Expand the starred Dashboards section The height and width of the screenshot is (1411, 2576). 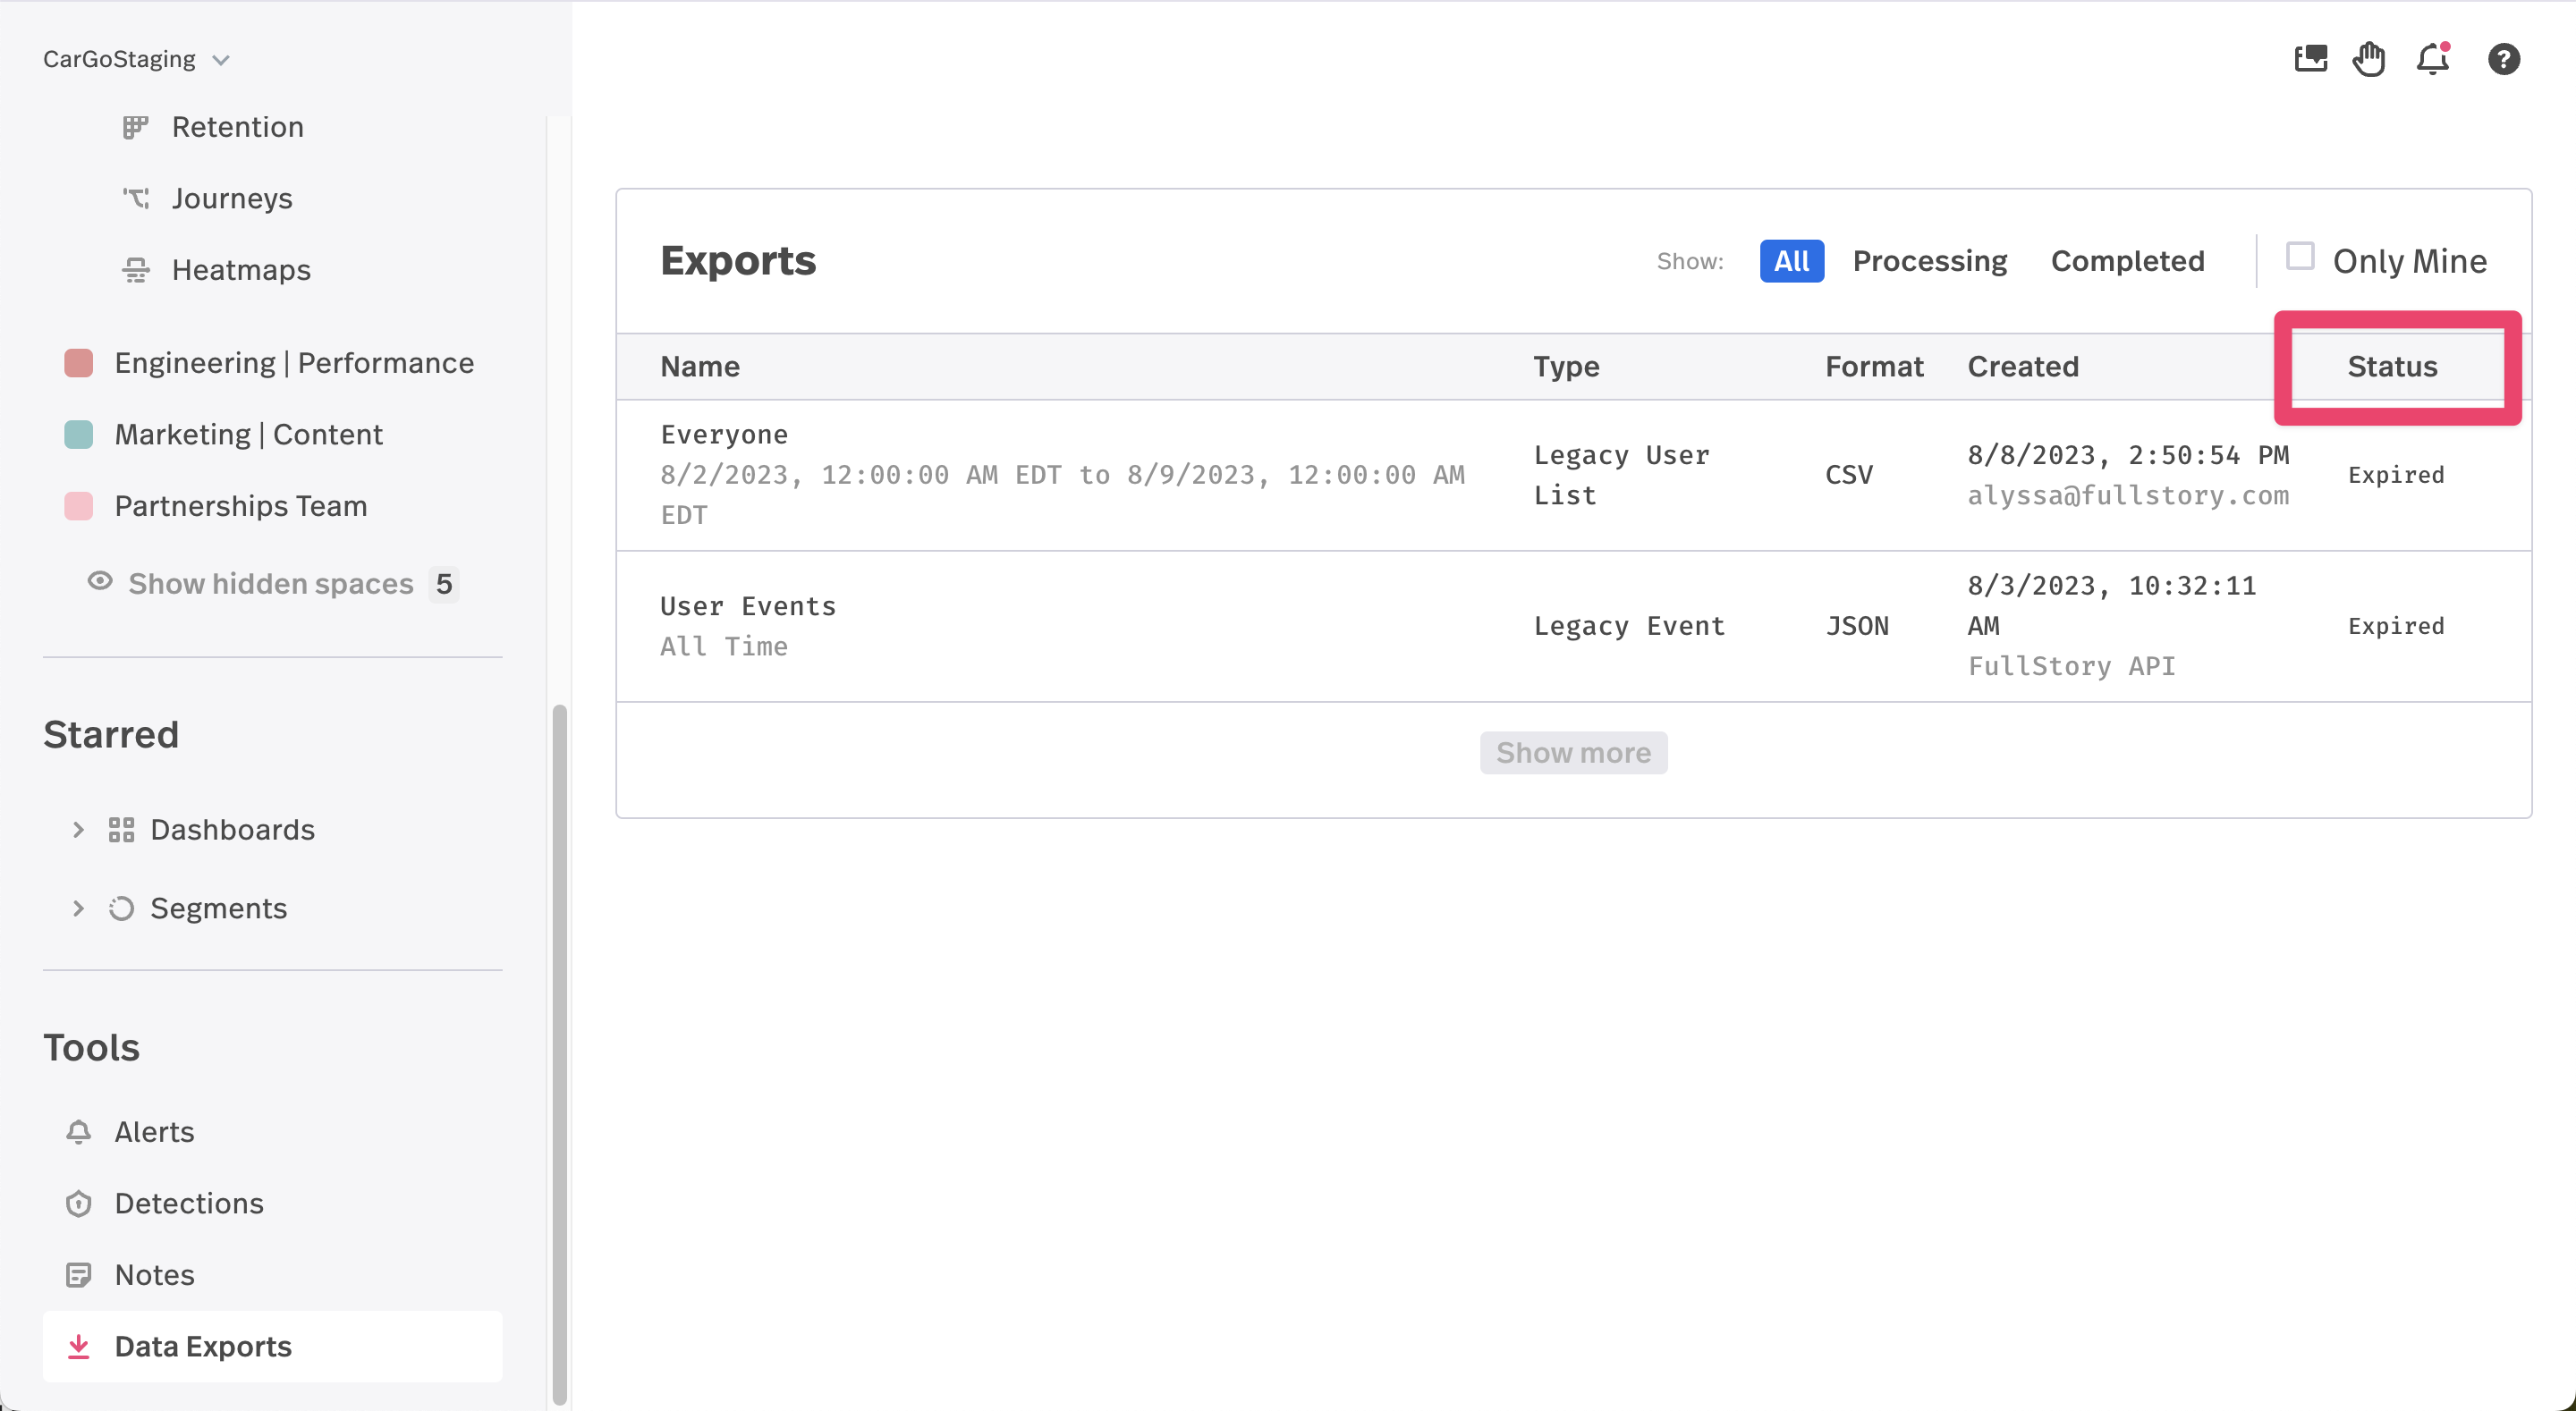coord(78,830)
